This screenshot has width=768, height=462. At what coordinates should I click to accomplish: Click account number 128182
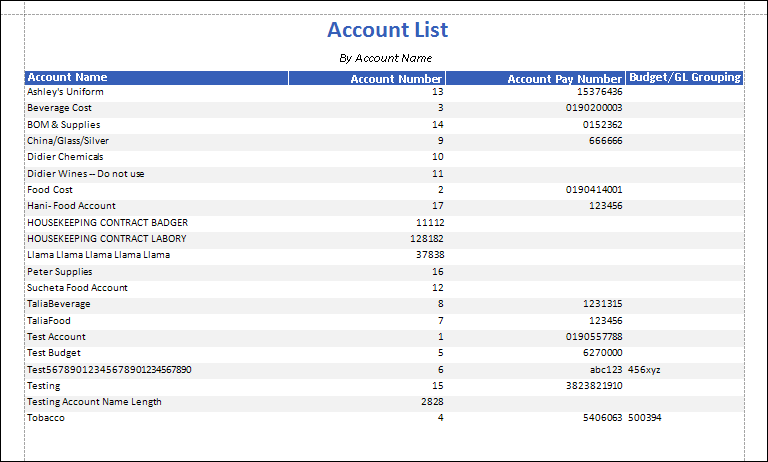click(426, 239)
